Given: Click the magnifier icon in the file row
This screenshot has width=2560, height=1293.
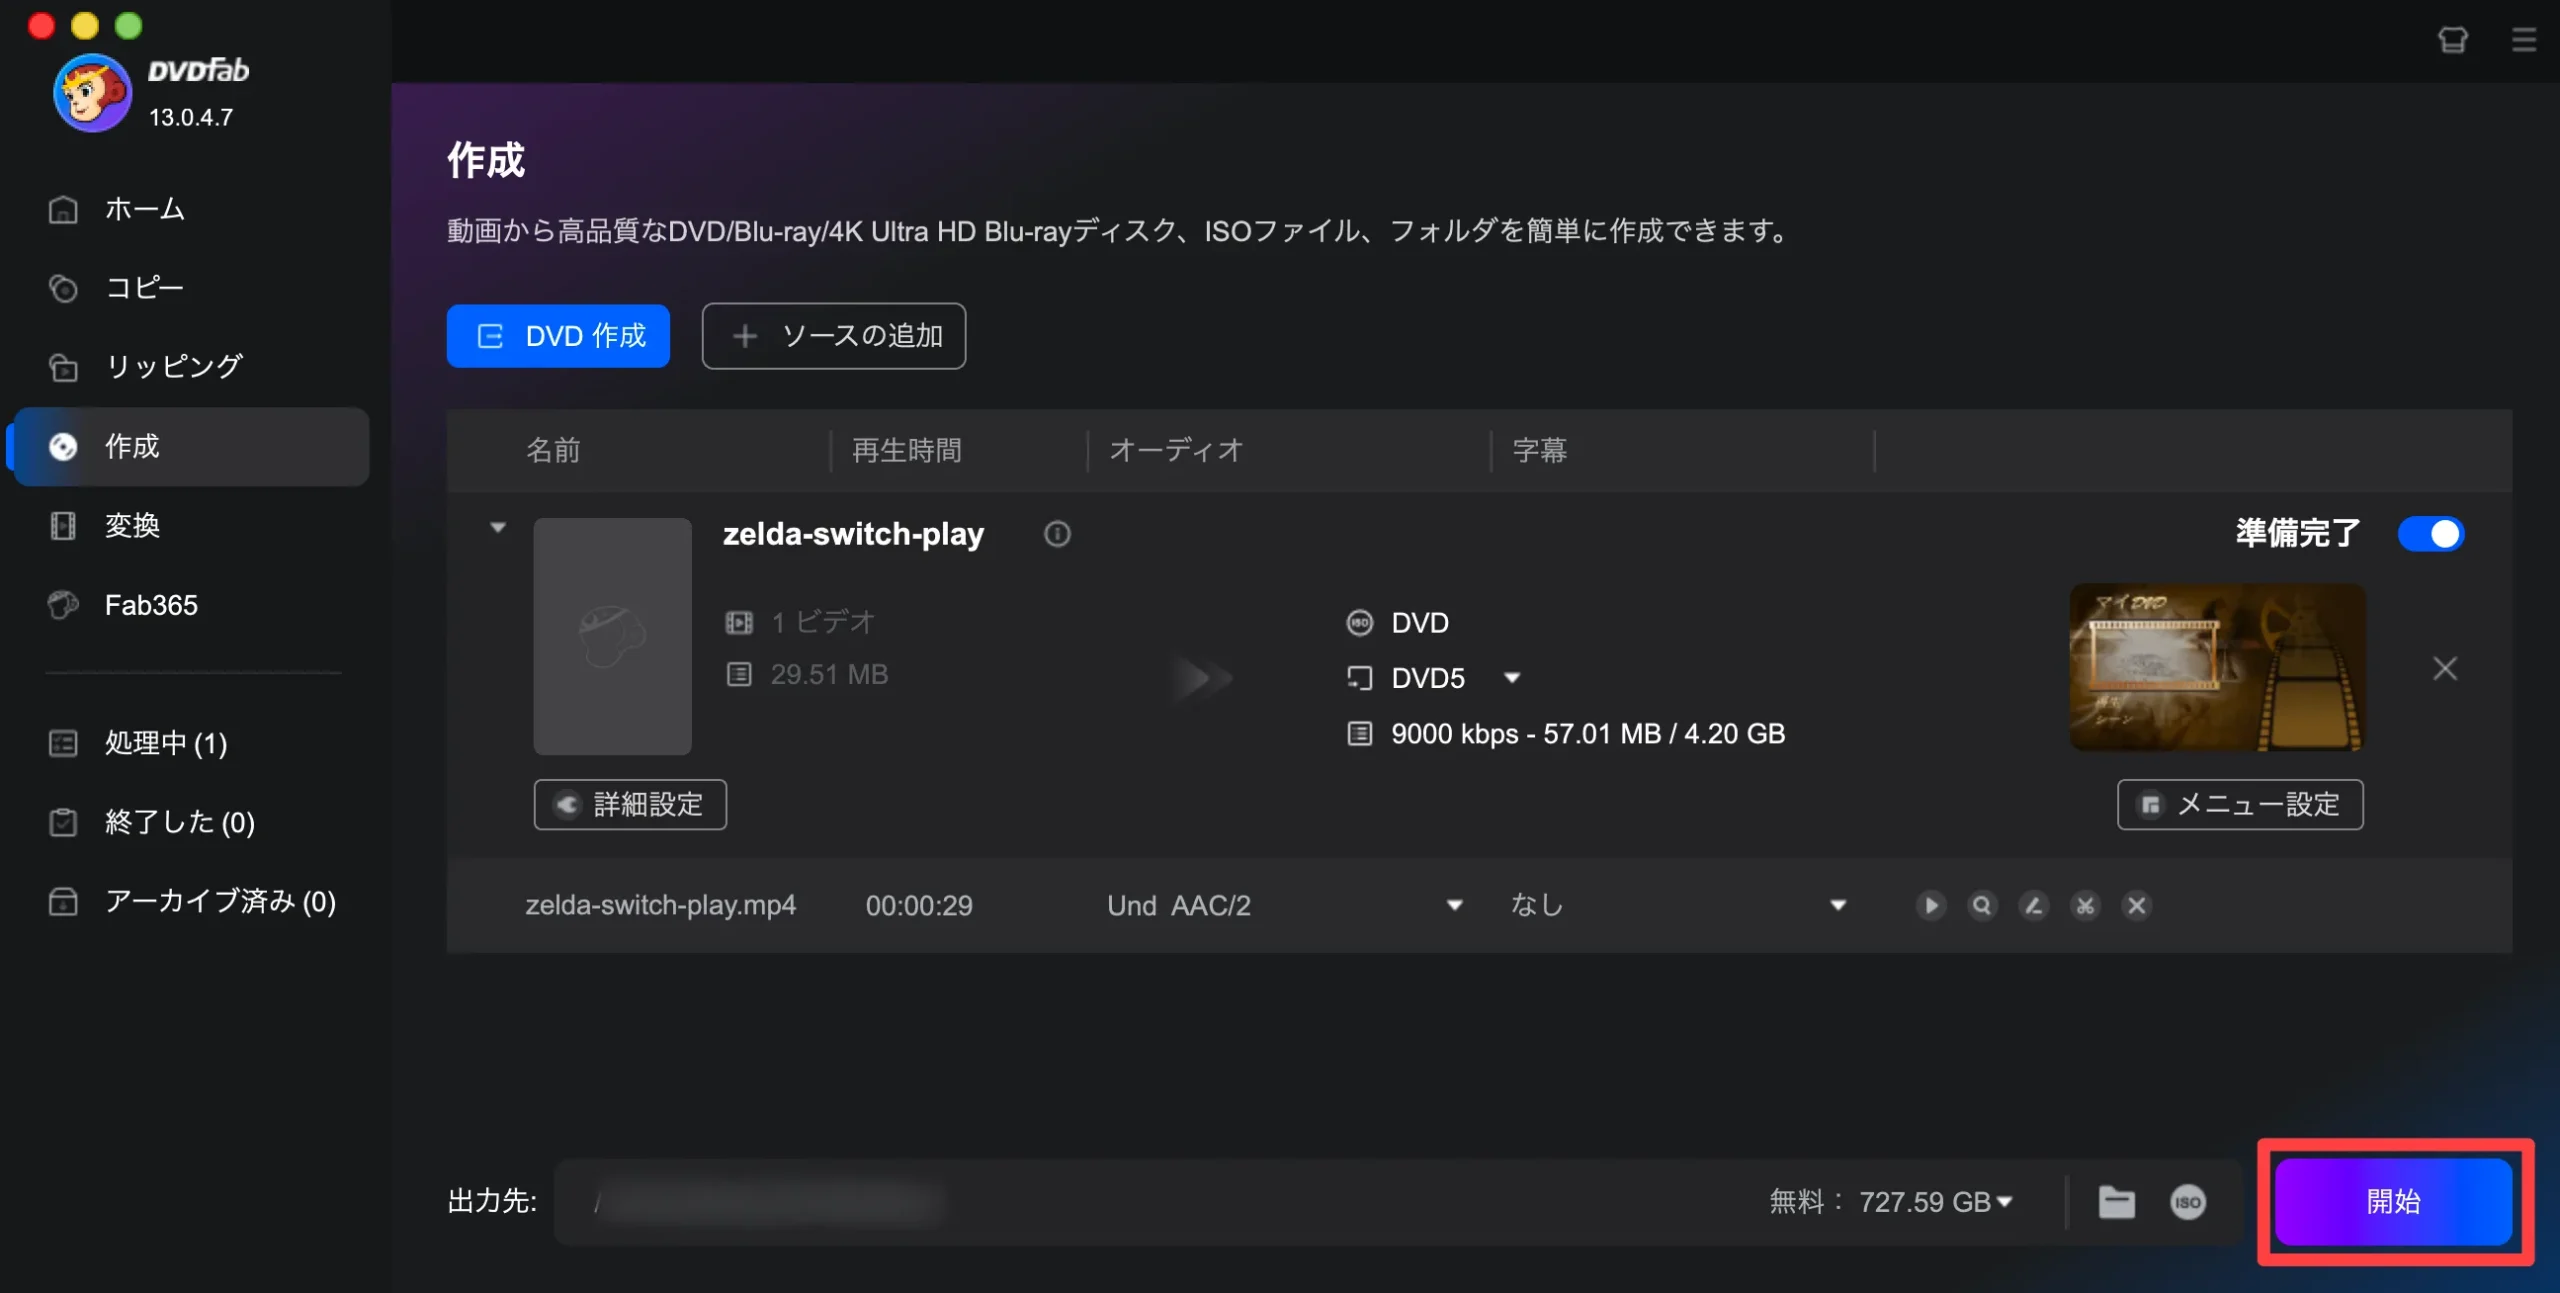Looking at the screenshot, I should (x=1982, y=905).
